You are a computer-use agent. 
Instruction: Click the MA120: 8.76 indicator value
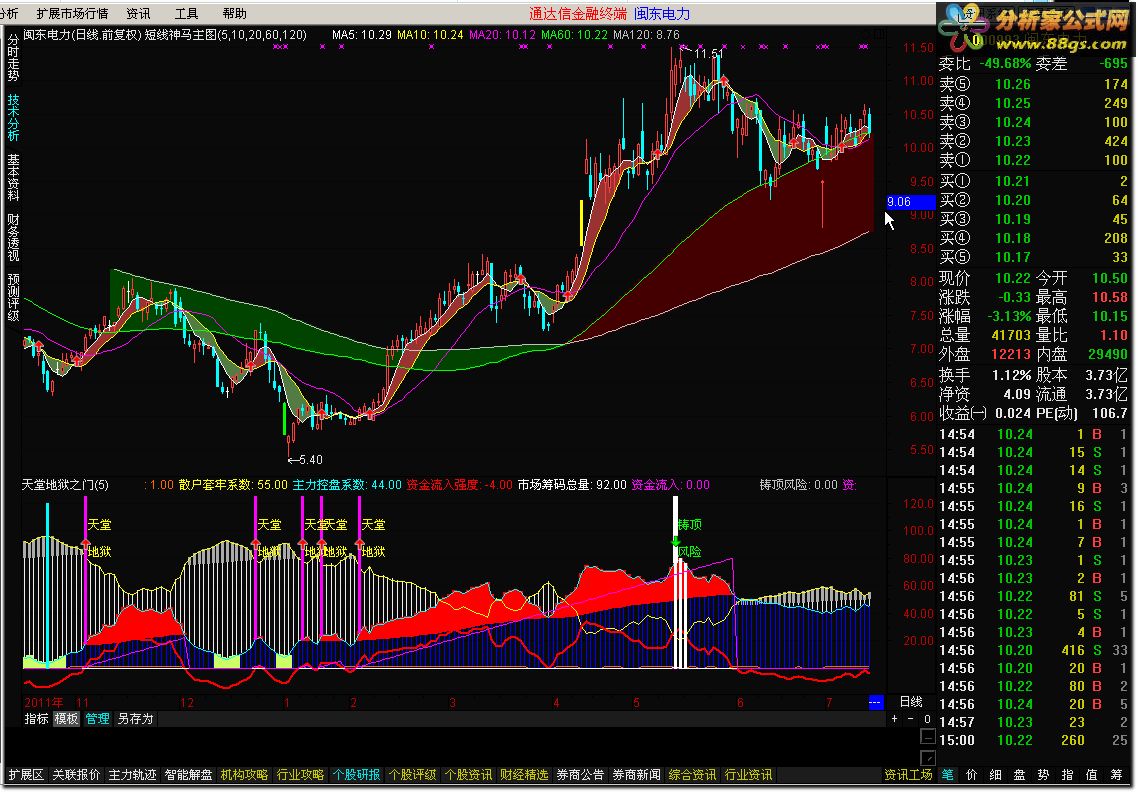tap(646, 34)
